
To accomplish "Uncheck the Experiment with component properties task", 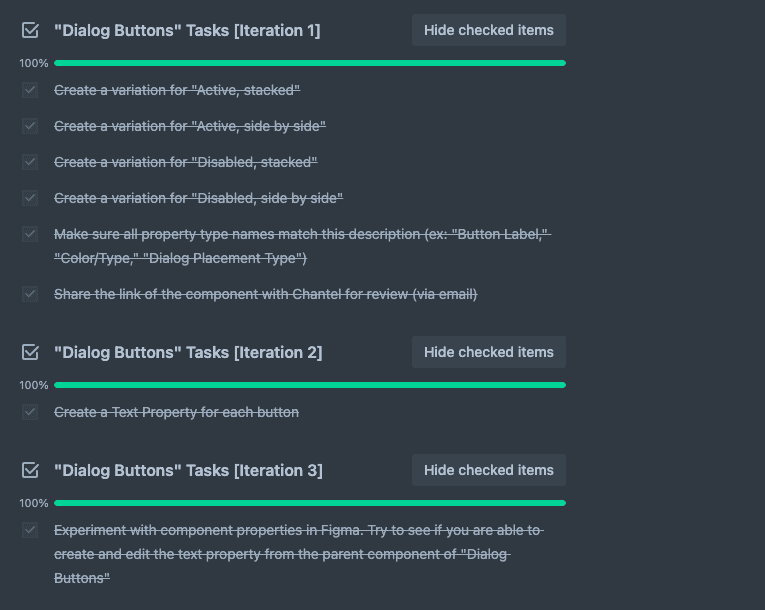I will pyautogui.click(x=30, y=530).
